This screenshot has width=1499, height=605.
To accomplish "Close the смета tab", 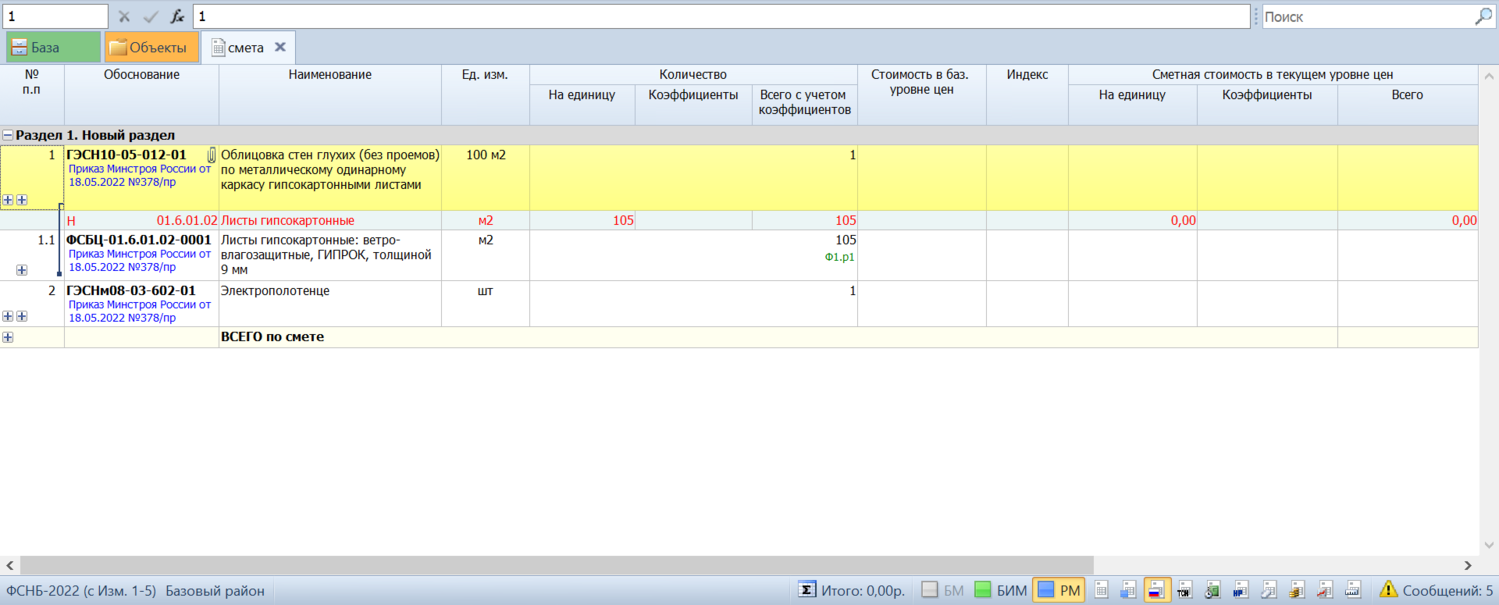I will point(281,47).
